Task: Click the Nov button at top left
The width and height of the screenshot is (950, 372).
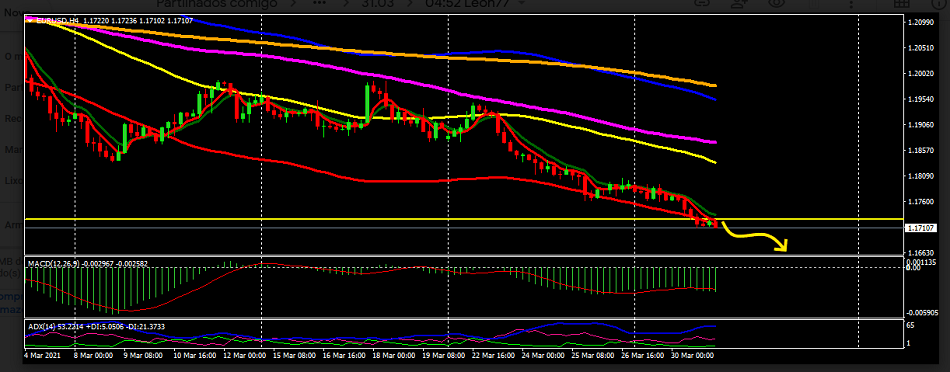Action: 13,12
